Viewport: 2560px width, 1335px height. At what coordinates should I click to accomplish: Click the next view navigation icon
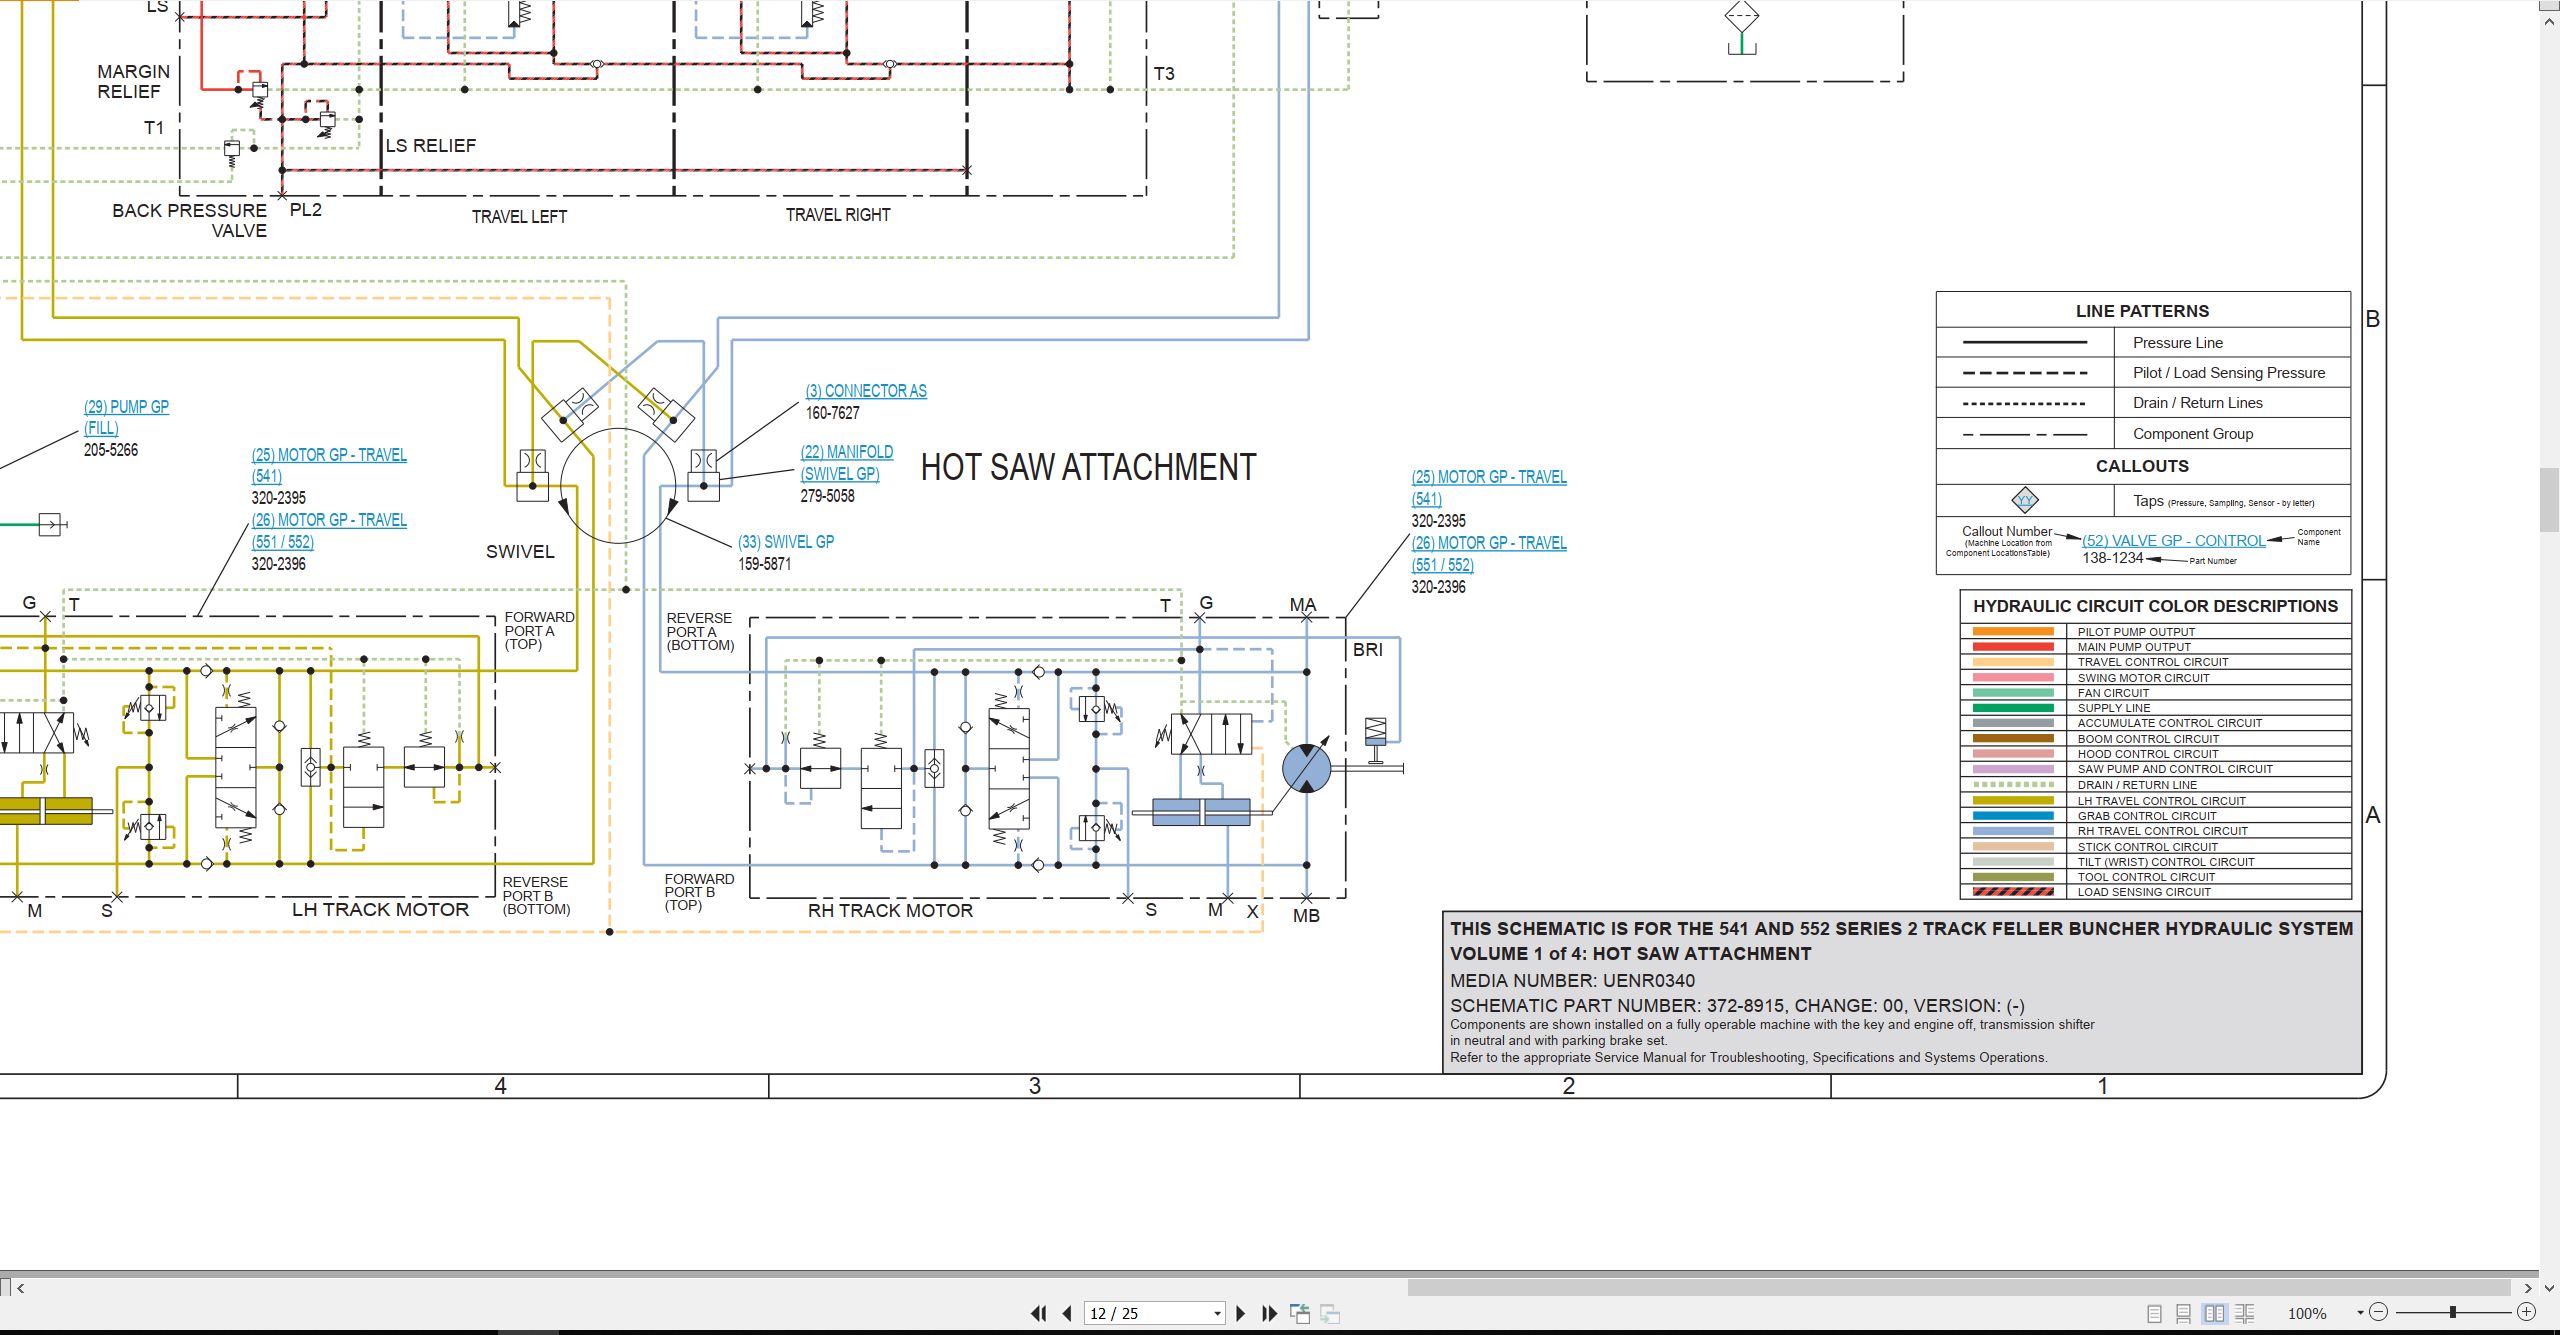pyautogui.click(x=1330, y=1313)
